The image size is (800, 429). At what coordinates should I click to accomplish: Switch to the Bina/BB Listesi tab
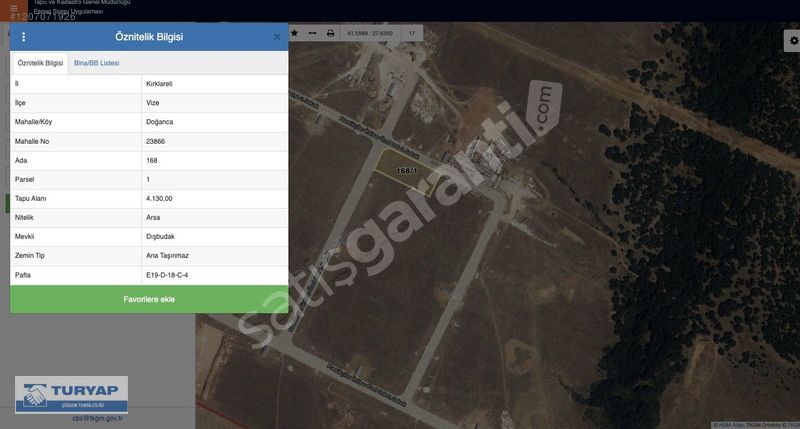[96, 63]
